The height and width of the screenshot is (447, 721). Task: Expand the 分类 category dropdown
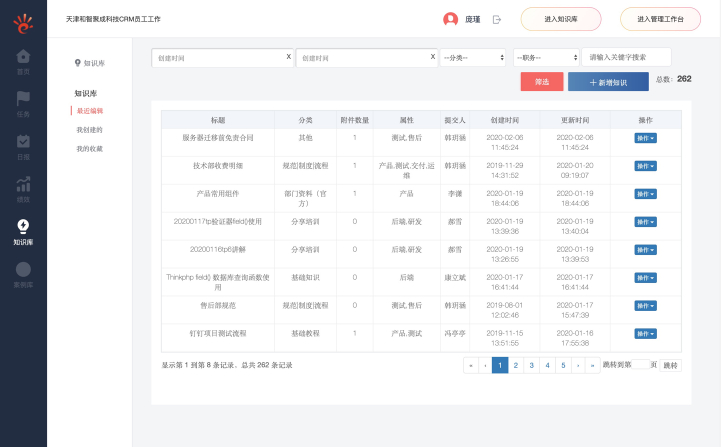(473, 58)
